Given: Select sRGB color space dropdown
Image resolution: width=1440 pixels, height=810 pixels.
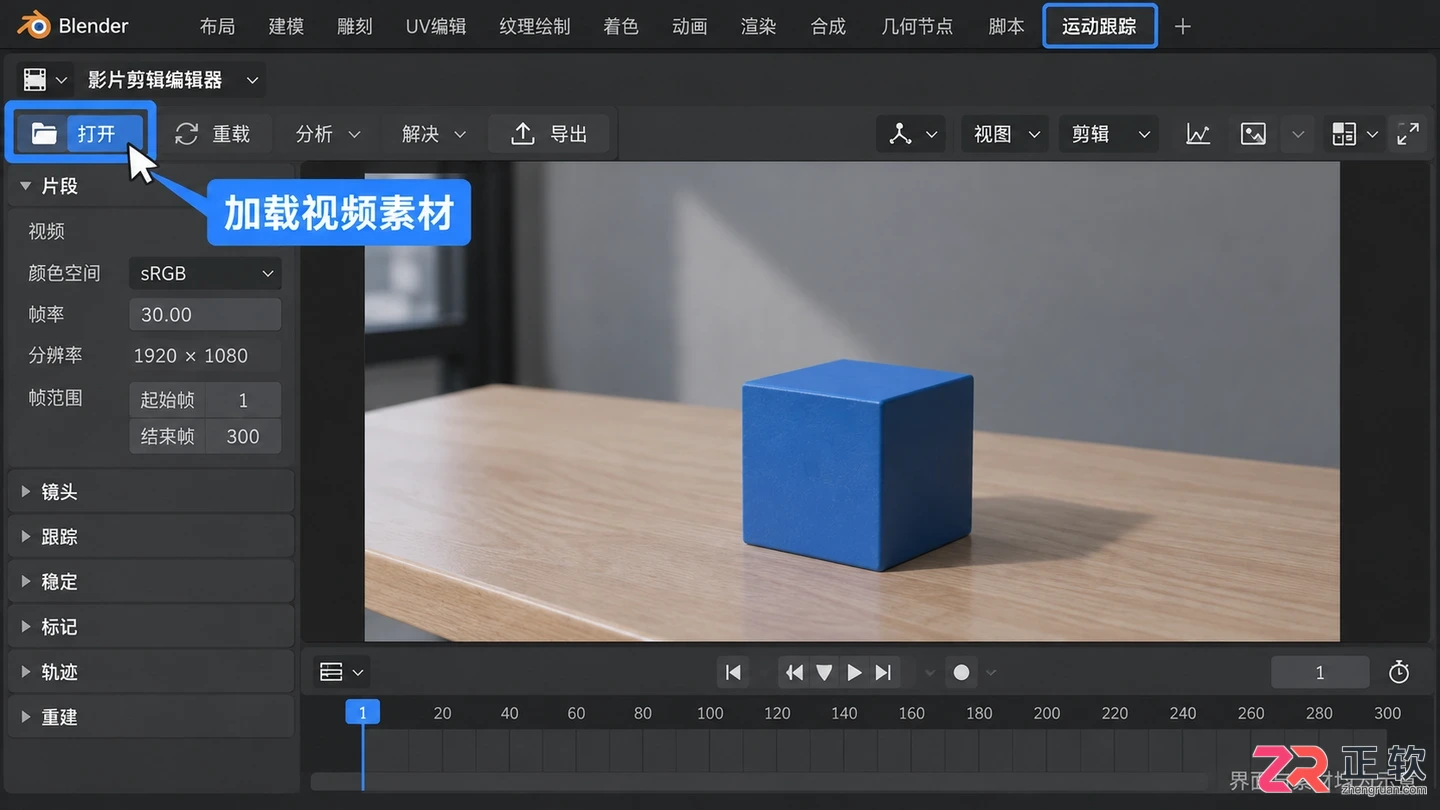Looking at the screenshot, I should [x=205, y=273].
